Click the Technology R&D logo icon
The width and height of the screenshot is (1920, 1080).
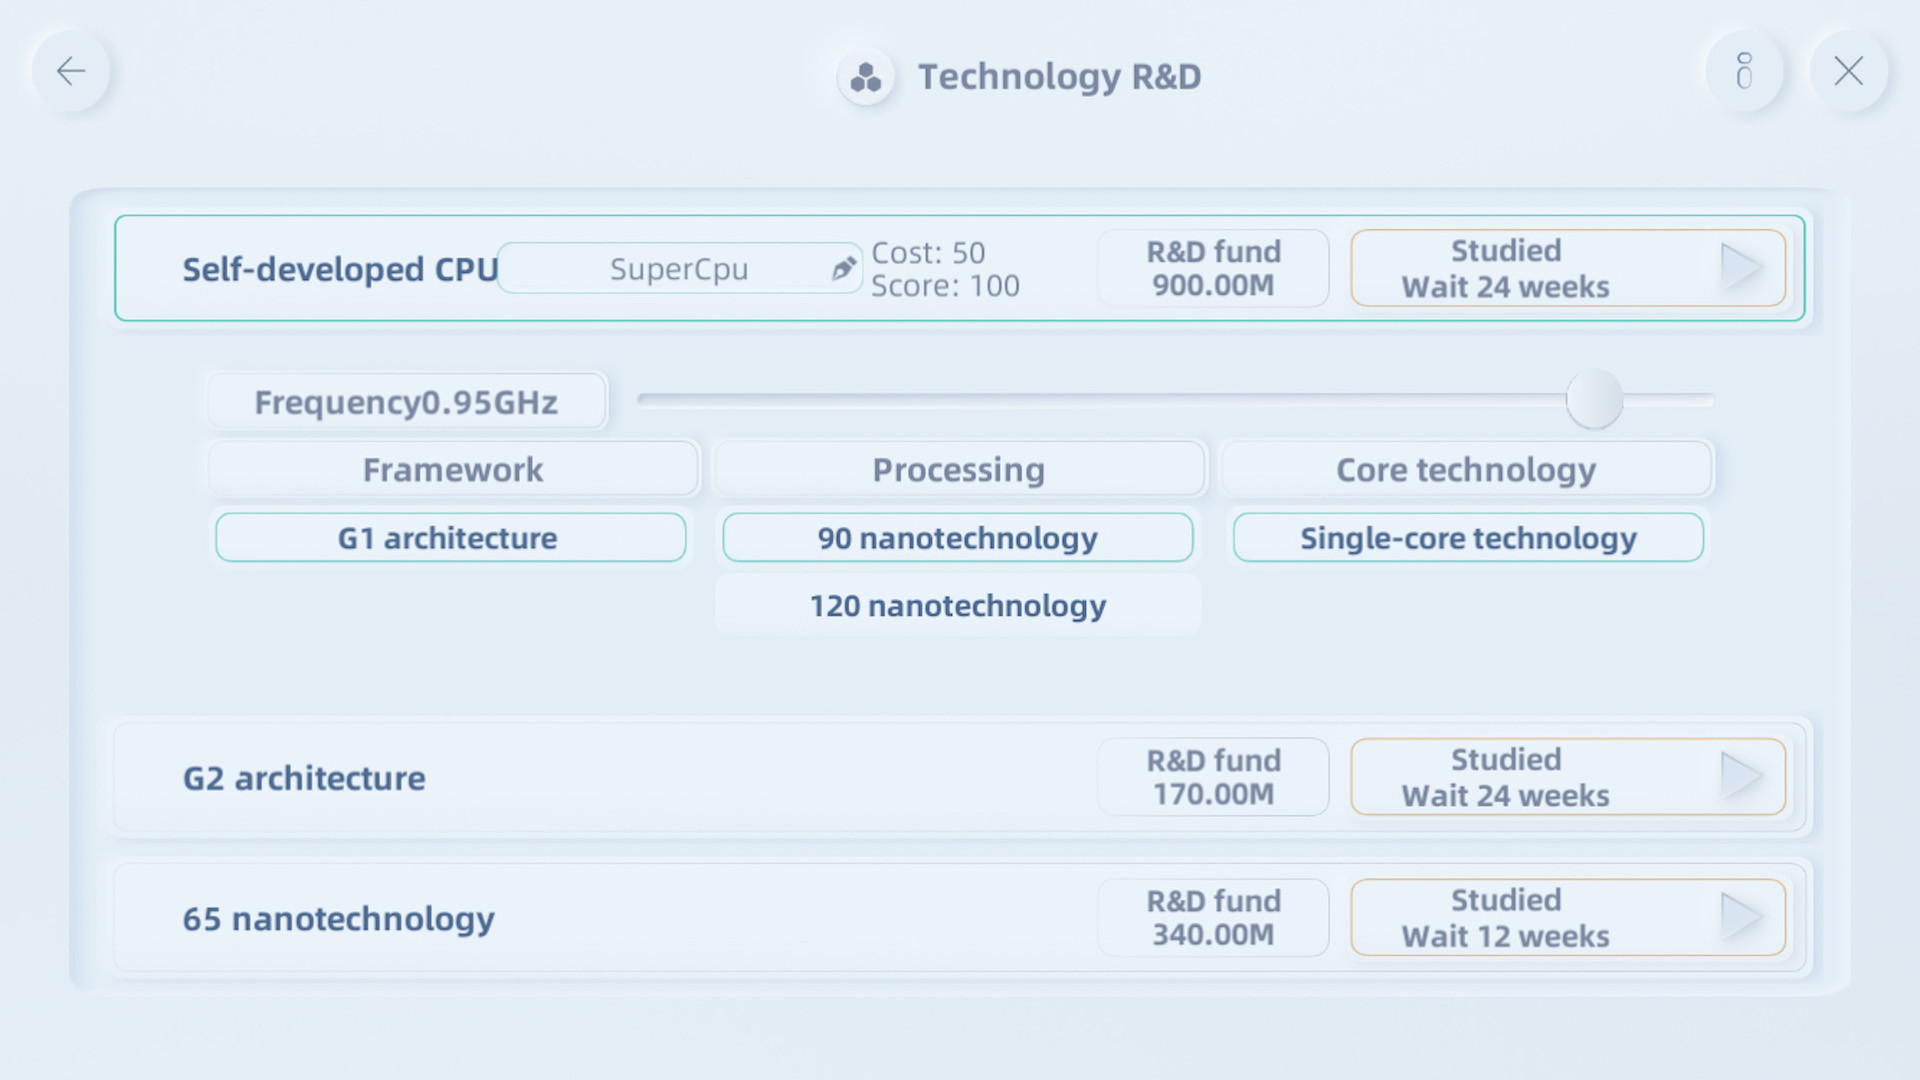(863, 76)
